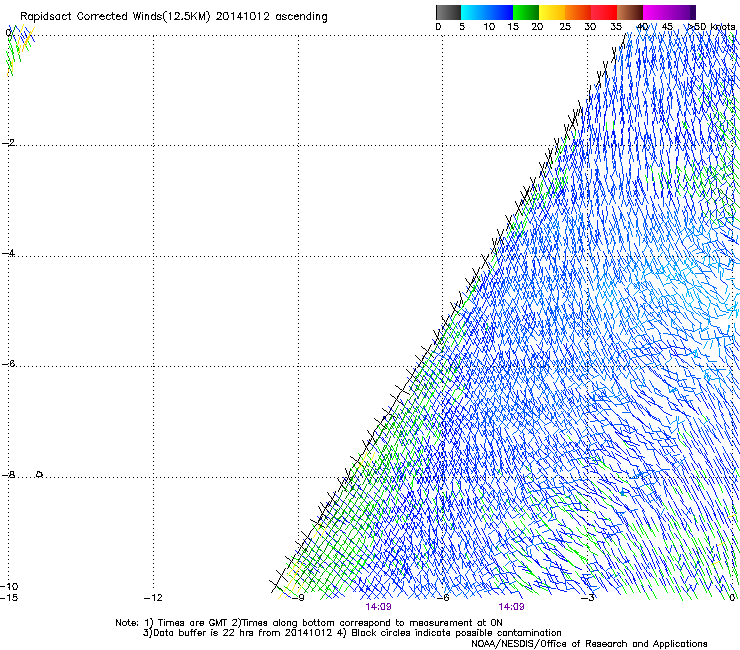This screenshot has height=650, width=740.
Task: Click the red 30-35 knots color swatch
Action: point(604,12)
